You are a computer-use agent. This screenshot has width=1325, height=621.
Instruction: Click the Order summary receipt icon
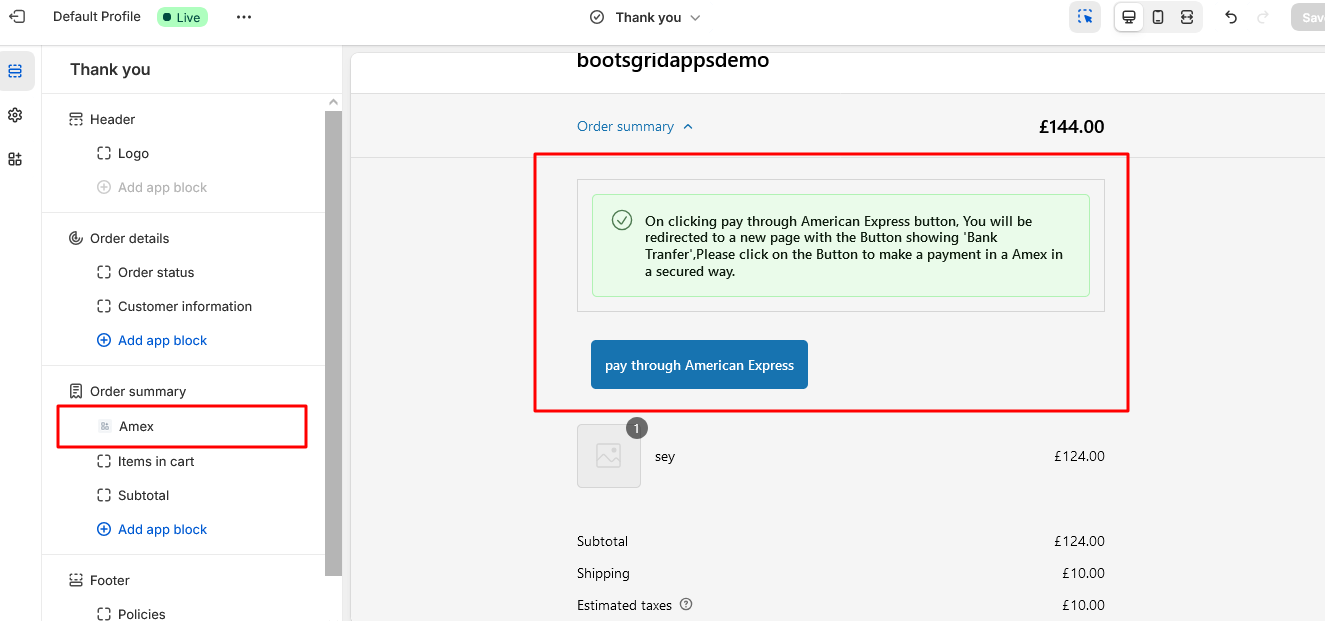pyautogui.click(x=76, y=391)
